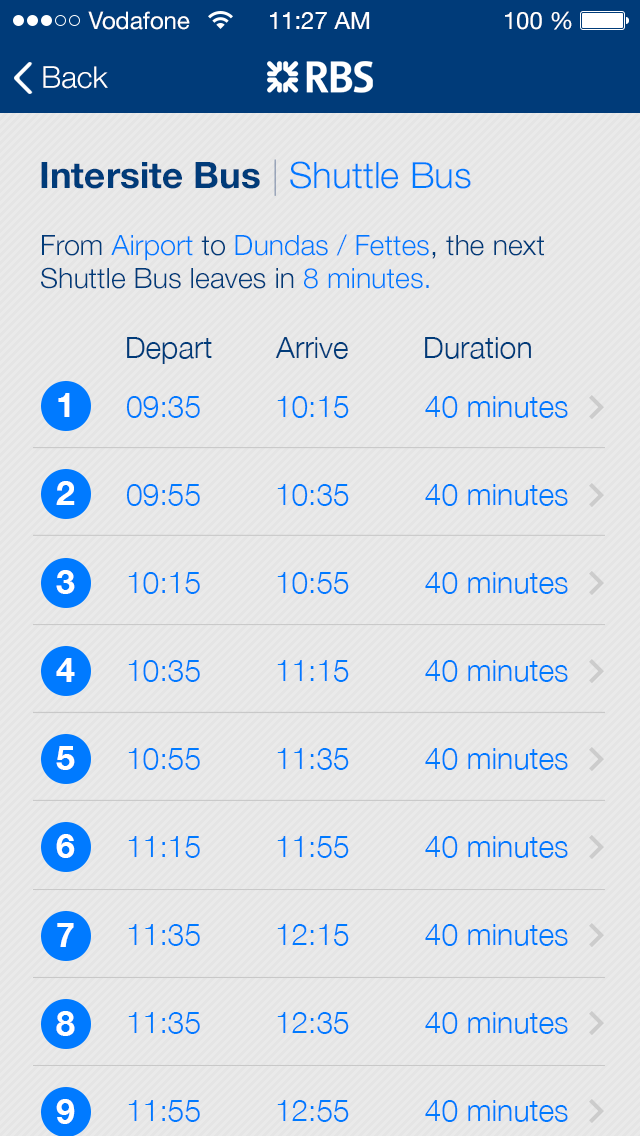Tap the 40 minutes duration in row 6
640x1136 pixels.
click(496, 847)
